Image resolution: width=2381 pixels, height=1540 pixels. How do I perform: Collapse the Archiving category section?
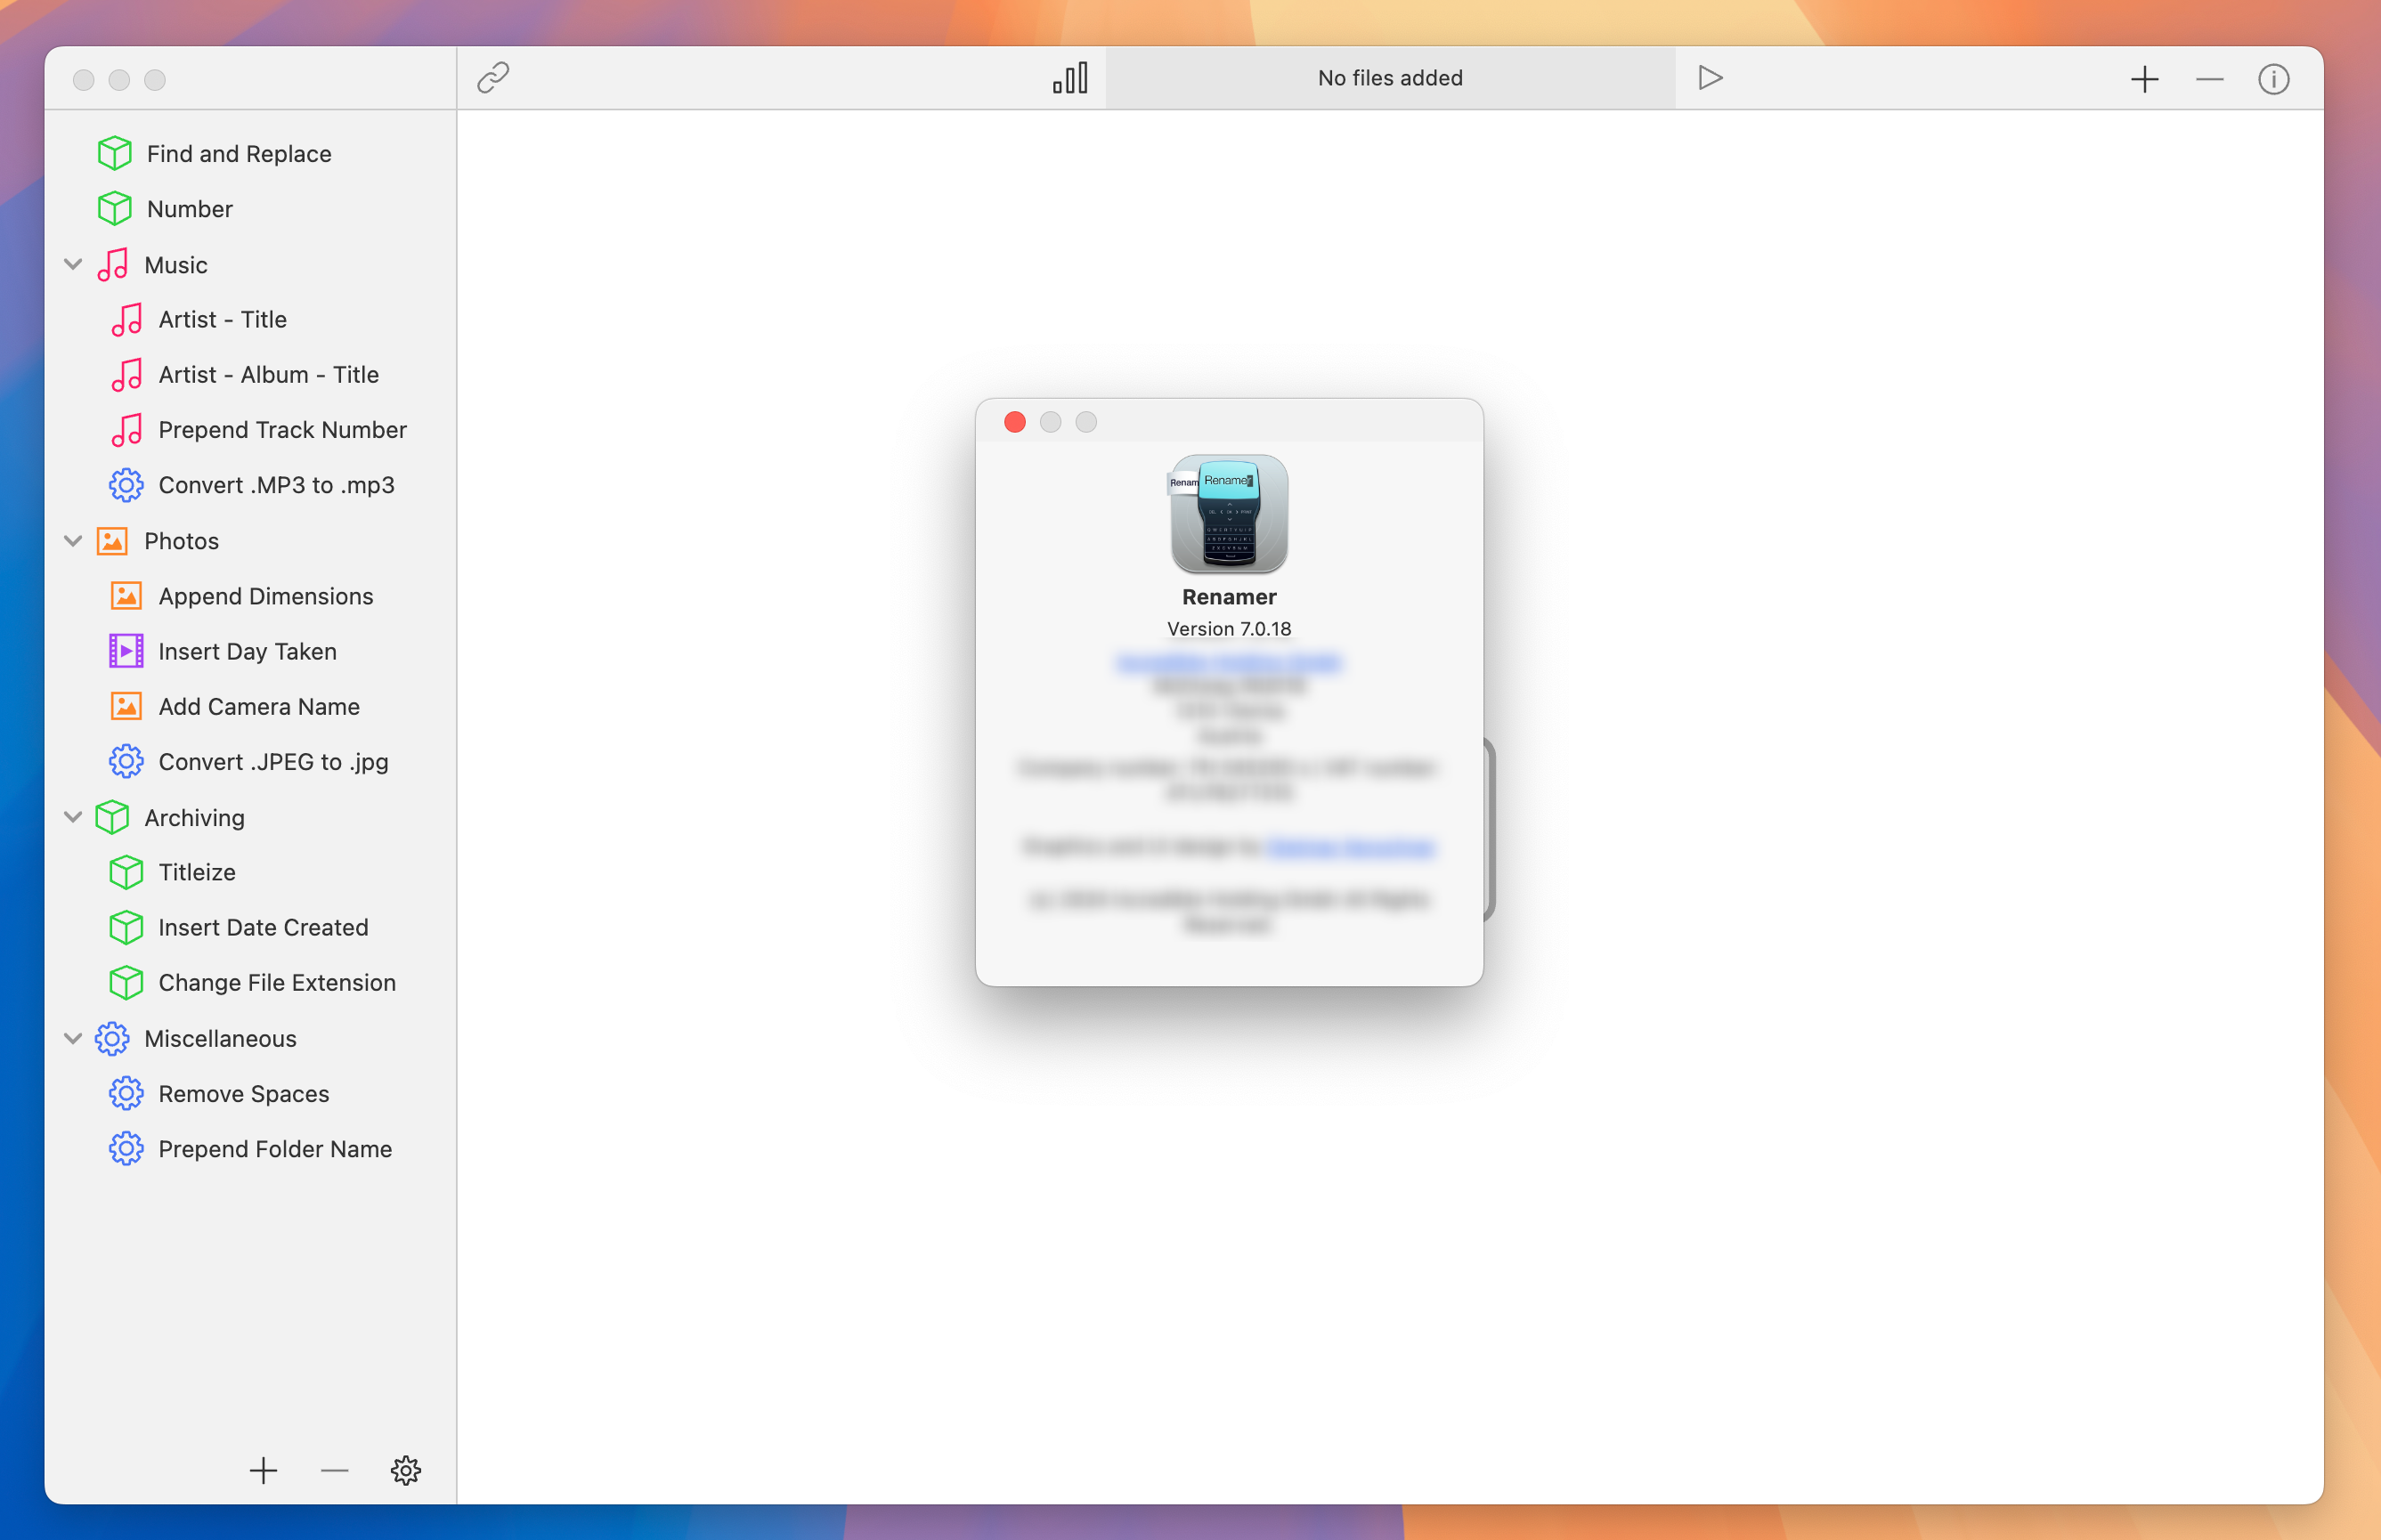(x=73, y=817)
